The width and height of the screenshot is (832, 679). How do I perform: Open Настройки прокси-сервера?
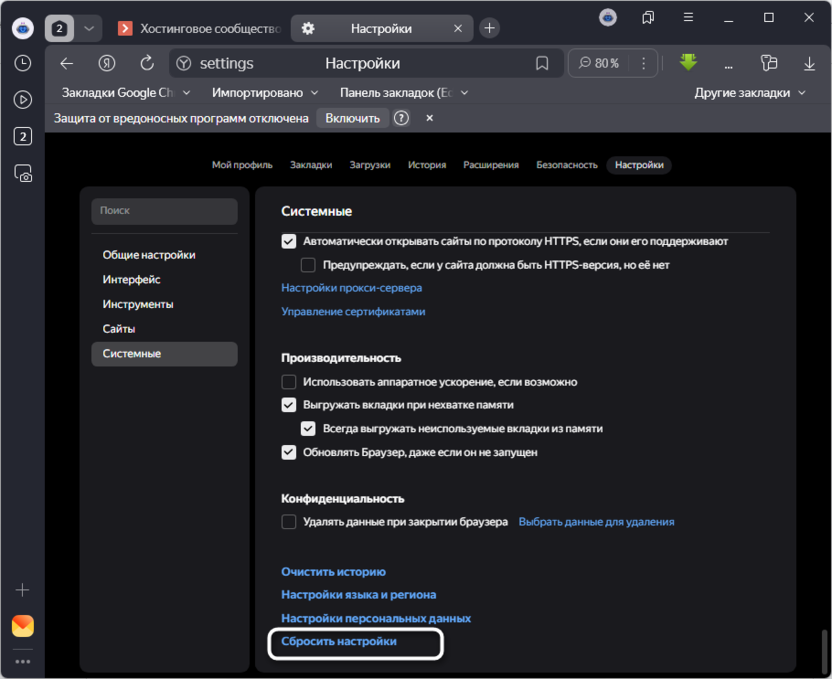352,288
